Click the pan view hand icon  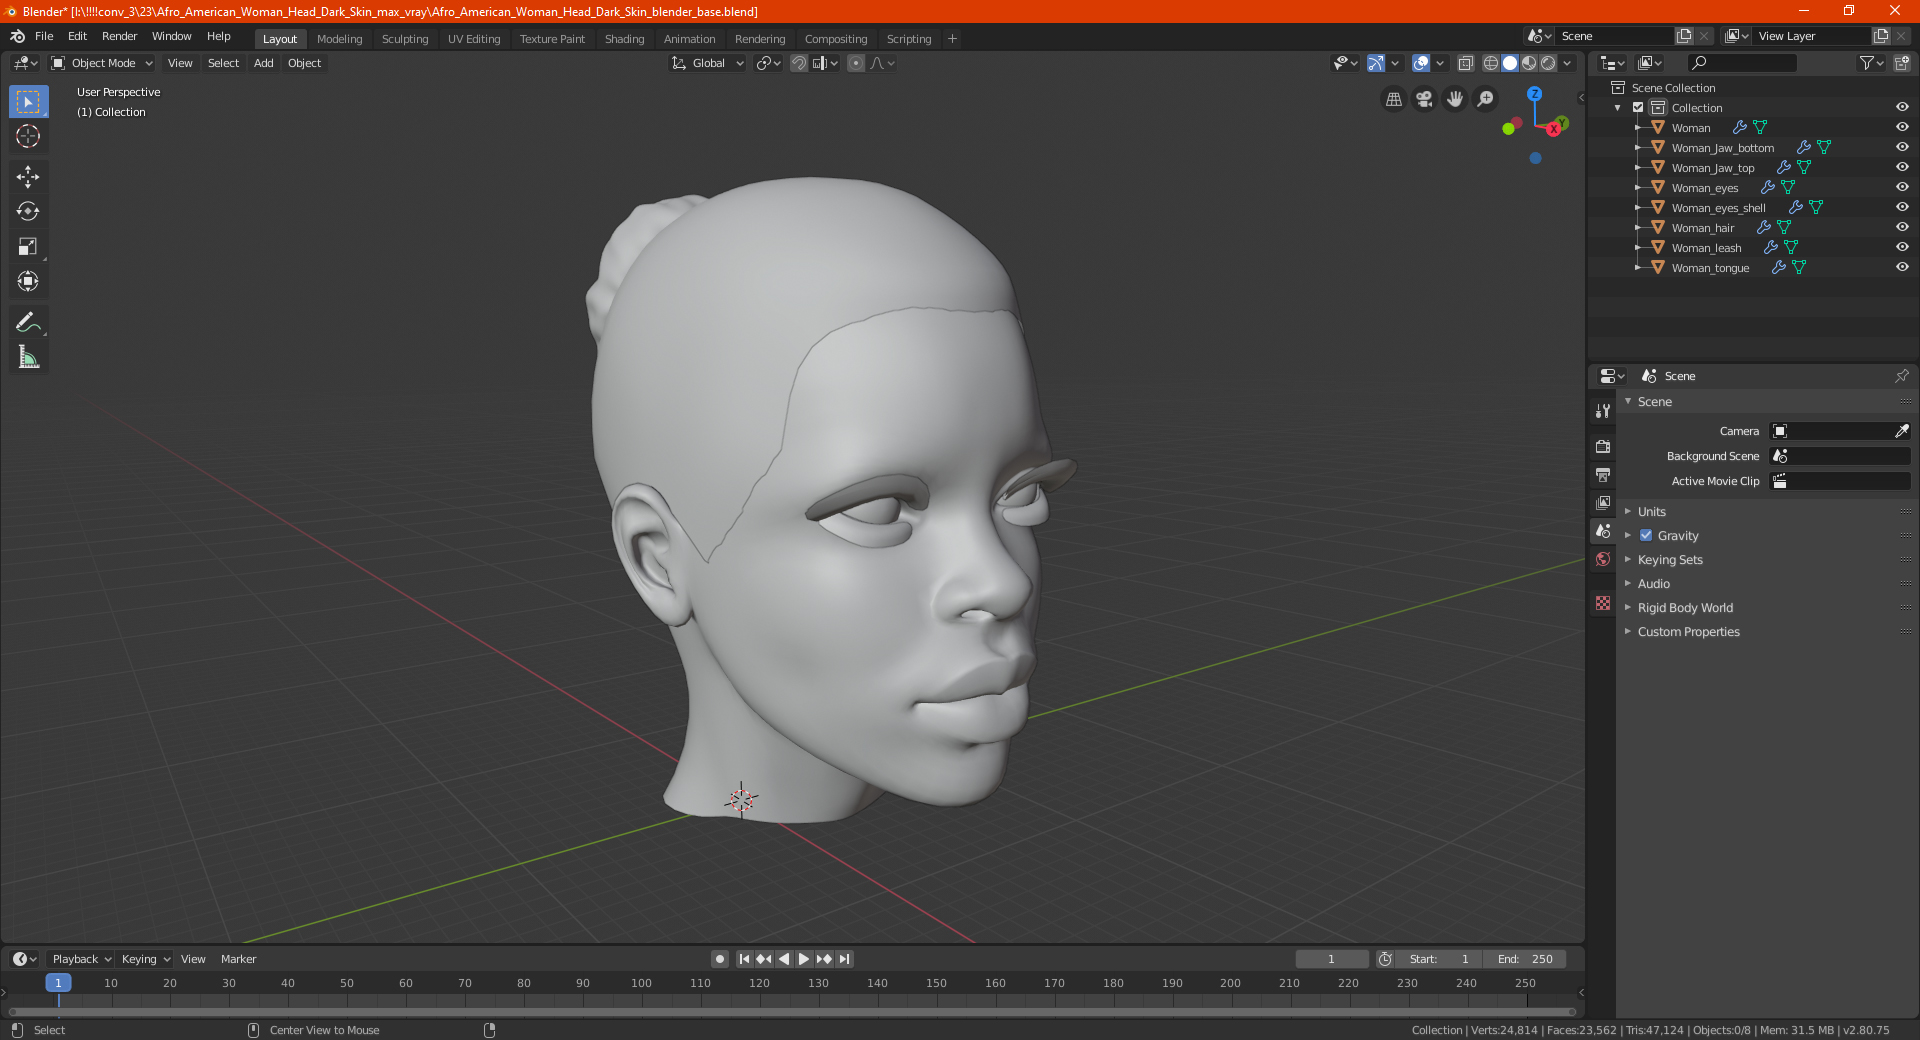1455,99
